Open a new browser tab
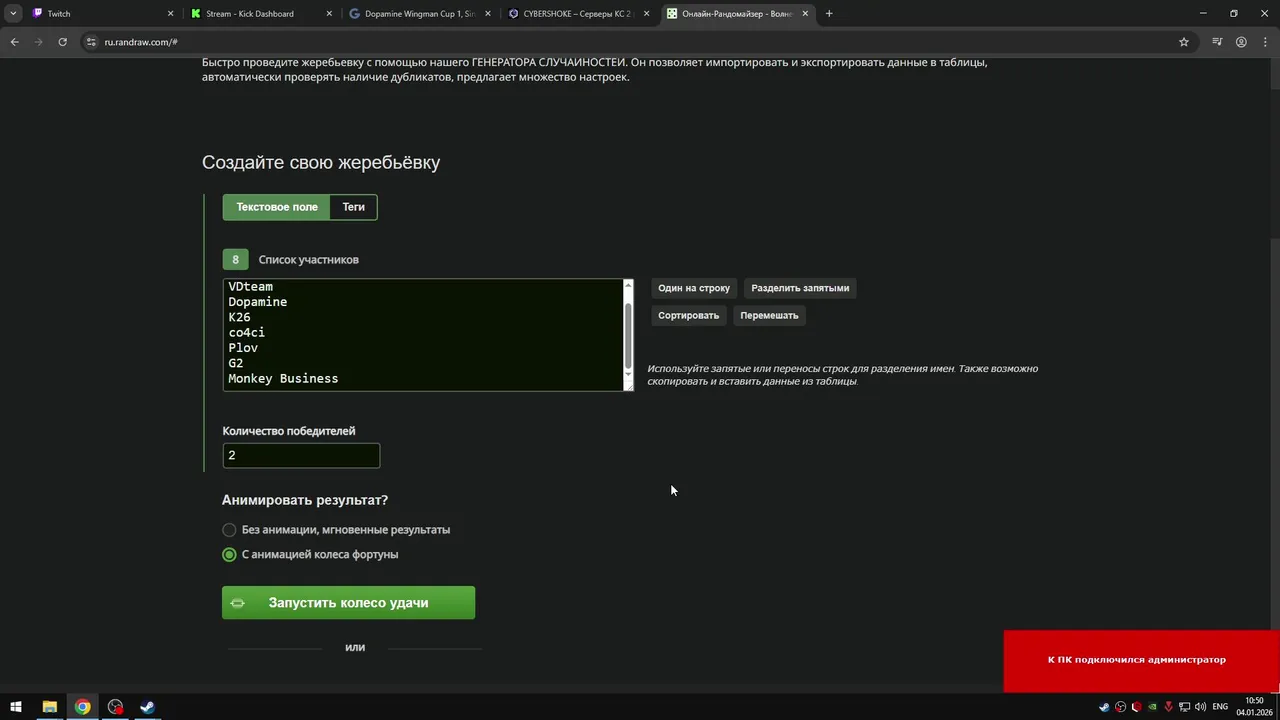This screenshot has width=1280, height=720. click(x=829, y=14)
